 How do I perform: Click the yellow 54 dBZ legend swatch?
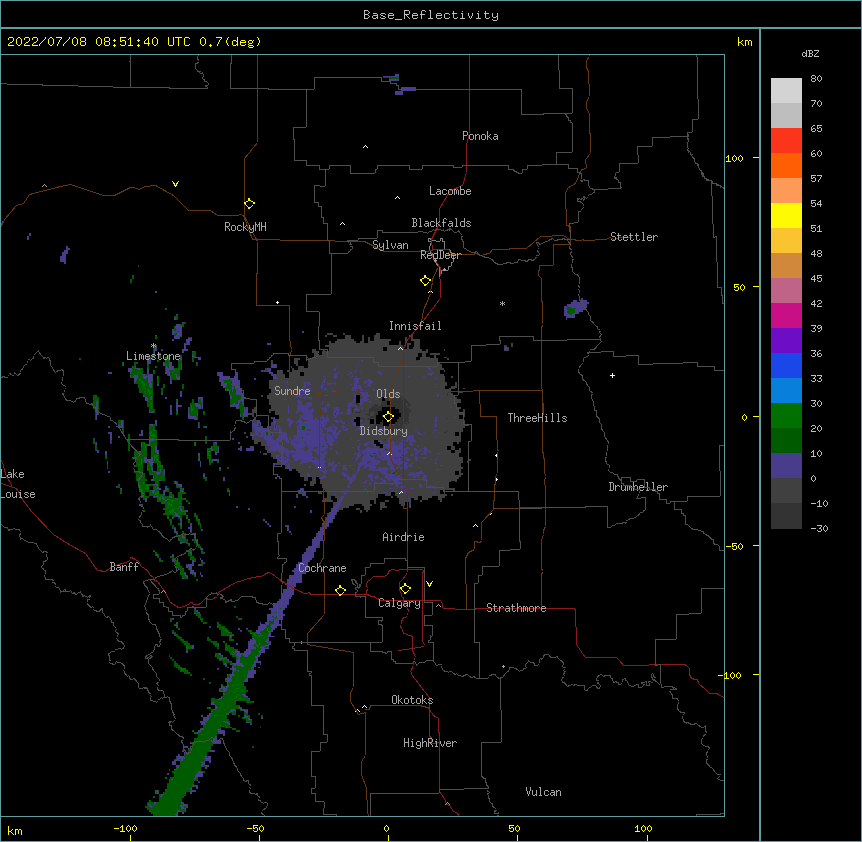click(786, 215)
